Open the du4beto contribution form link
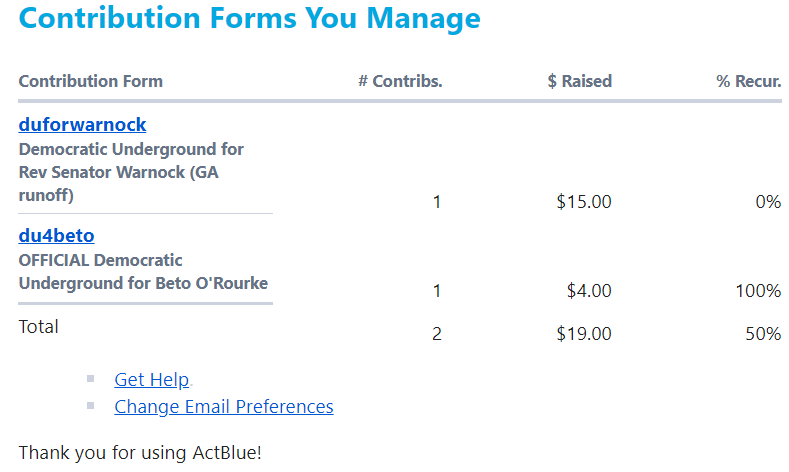Image resolution: width=789 pixels, height=472 pixels. 56,236
